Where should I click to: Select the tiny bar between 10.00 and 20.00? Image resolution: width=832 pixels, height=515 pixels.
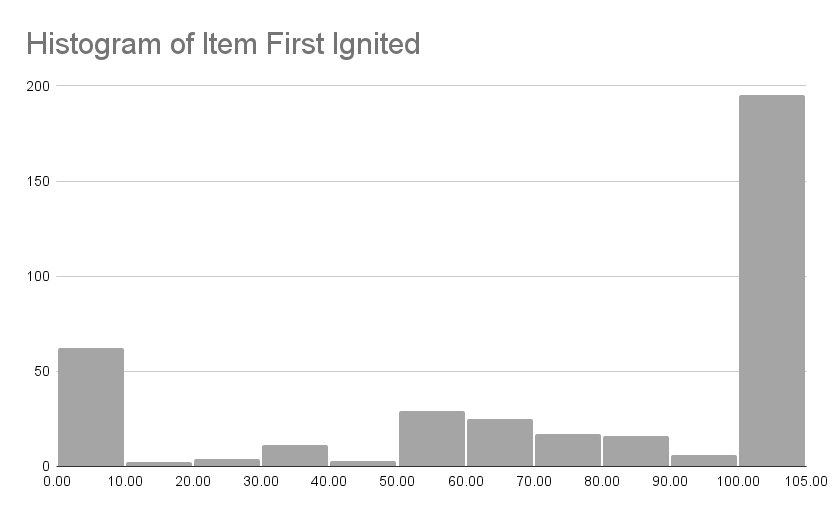pos(159,464)
